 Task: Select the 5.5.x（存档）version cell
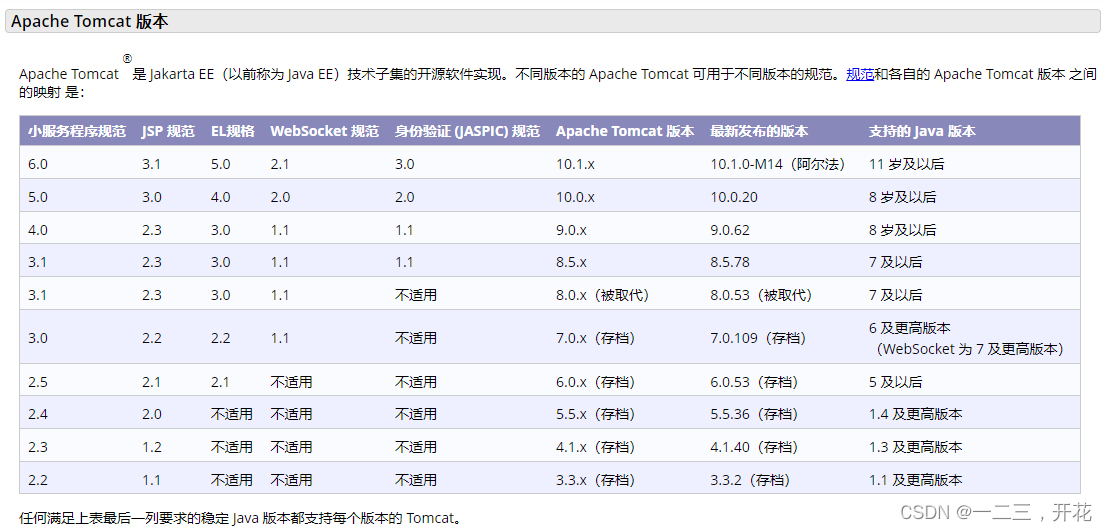click(x=595, y=414)
